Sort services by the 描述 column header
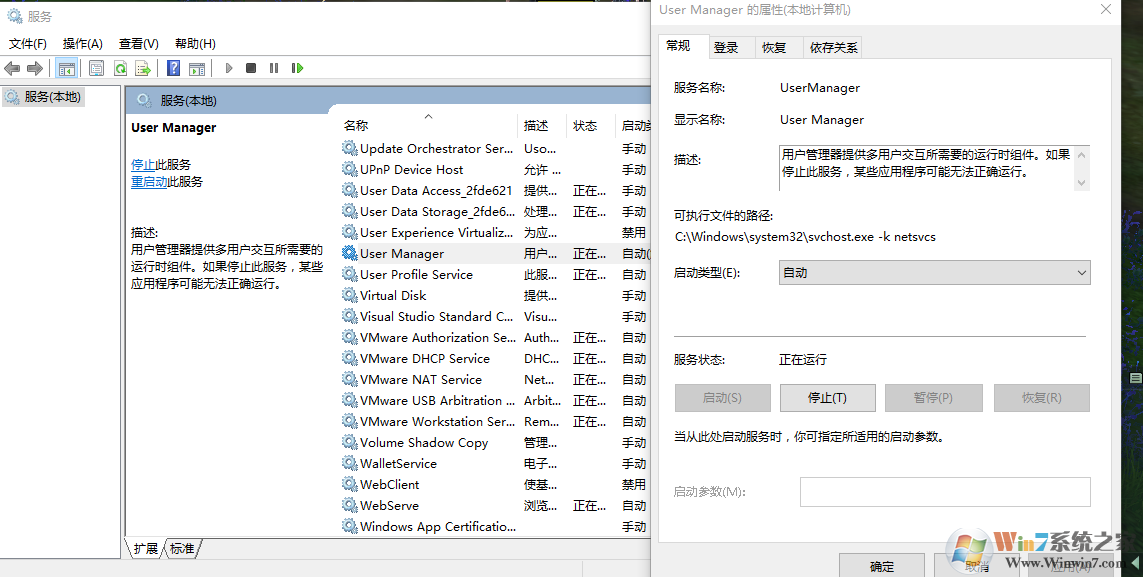This screenshot has width=1143, height=577. [542, 125]
